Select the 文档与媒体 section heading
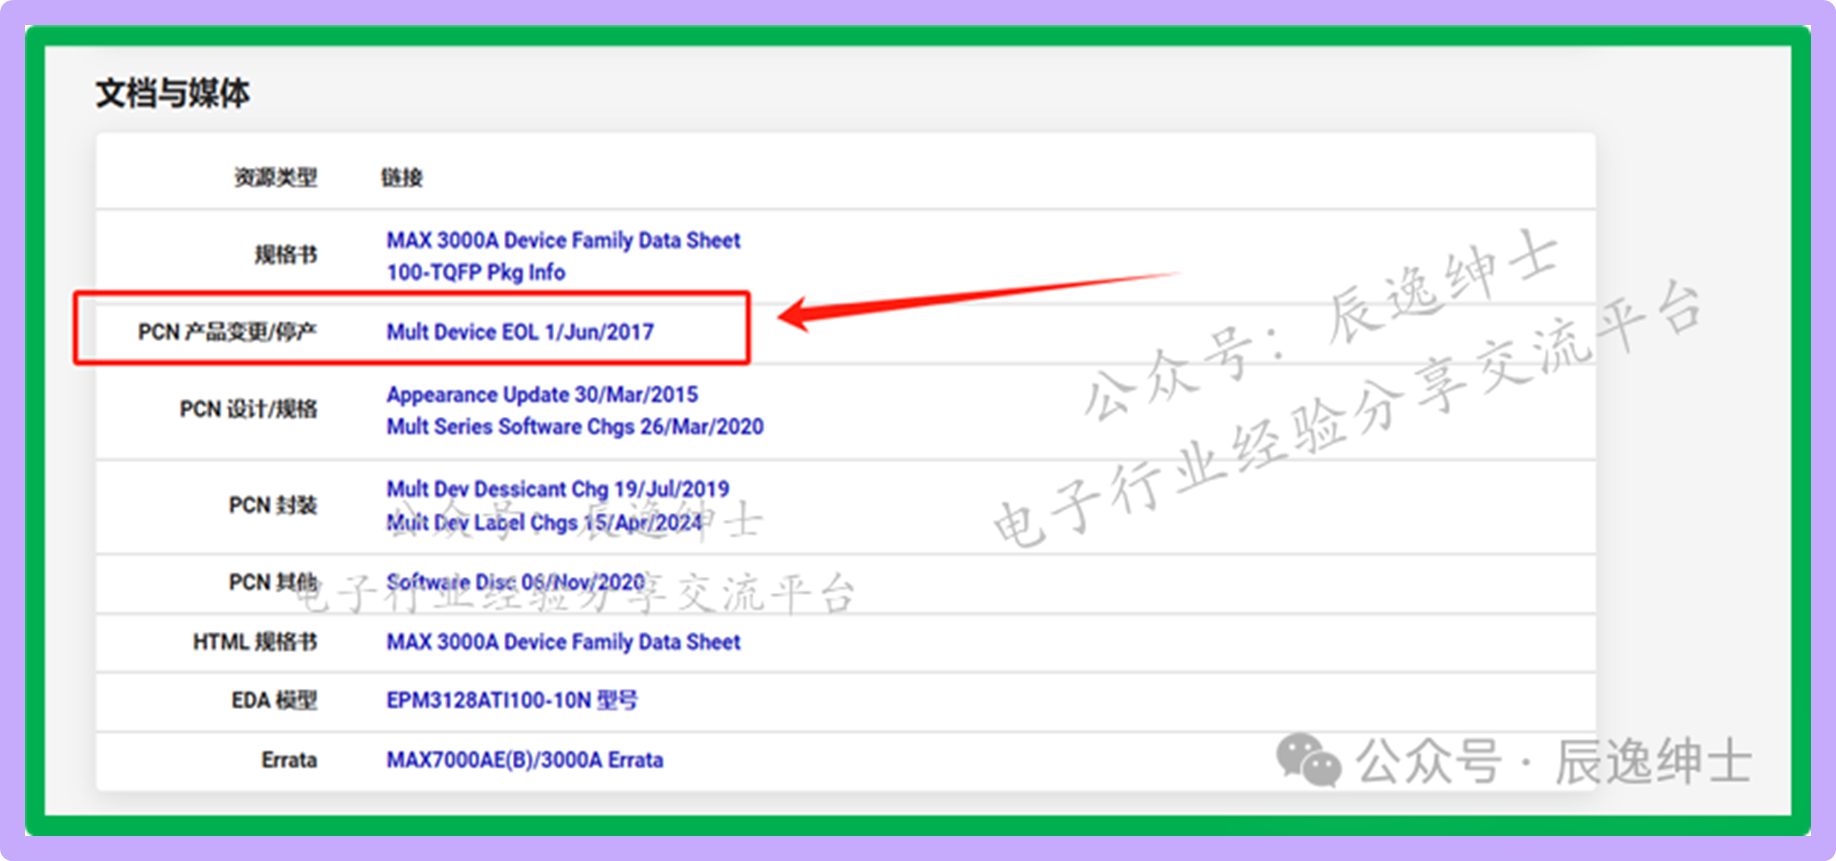Screen dimensions: 1836x861 [x=173, y=93]
